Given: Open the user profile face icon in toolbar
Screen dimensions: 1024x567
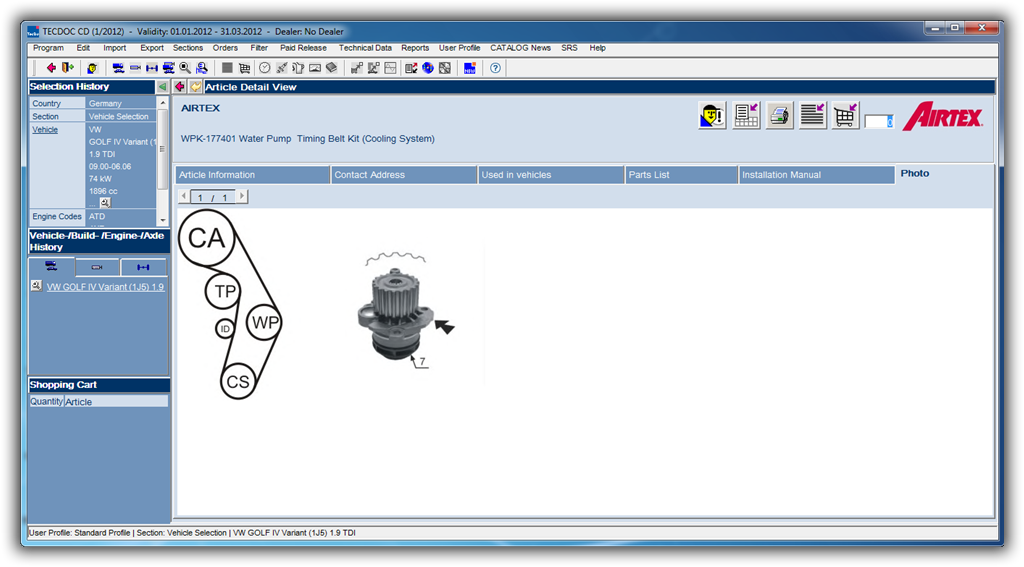Looking at the screenshot, I should point(92,68).
